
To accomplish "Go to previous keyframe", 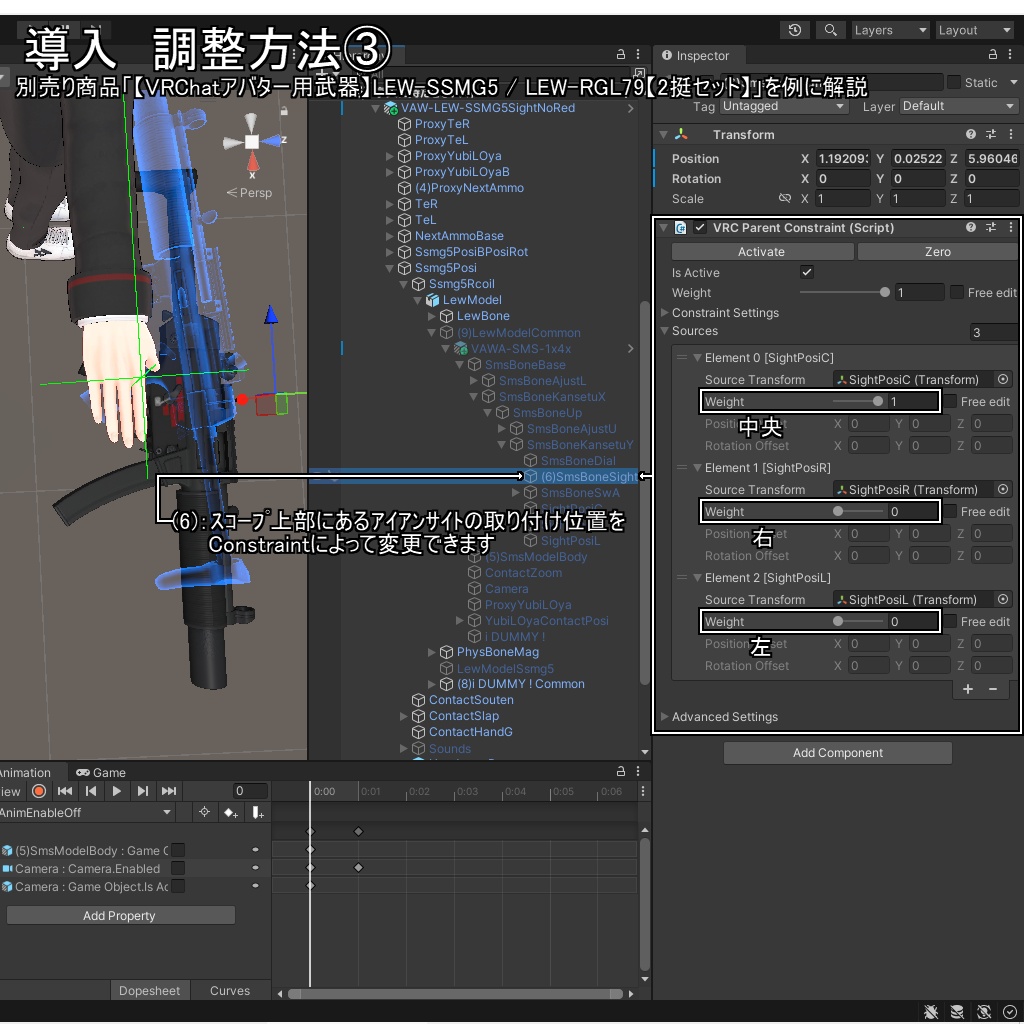I will coord(91,791).
